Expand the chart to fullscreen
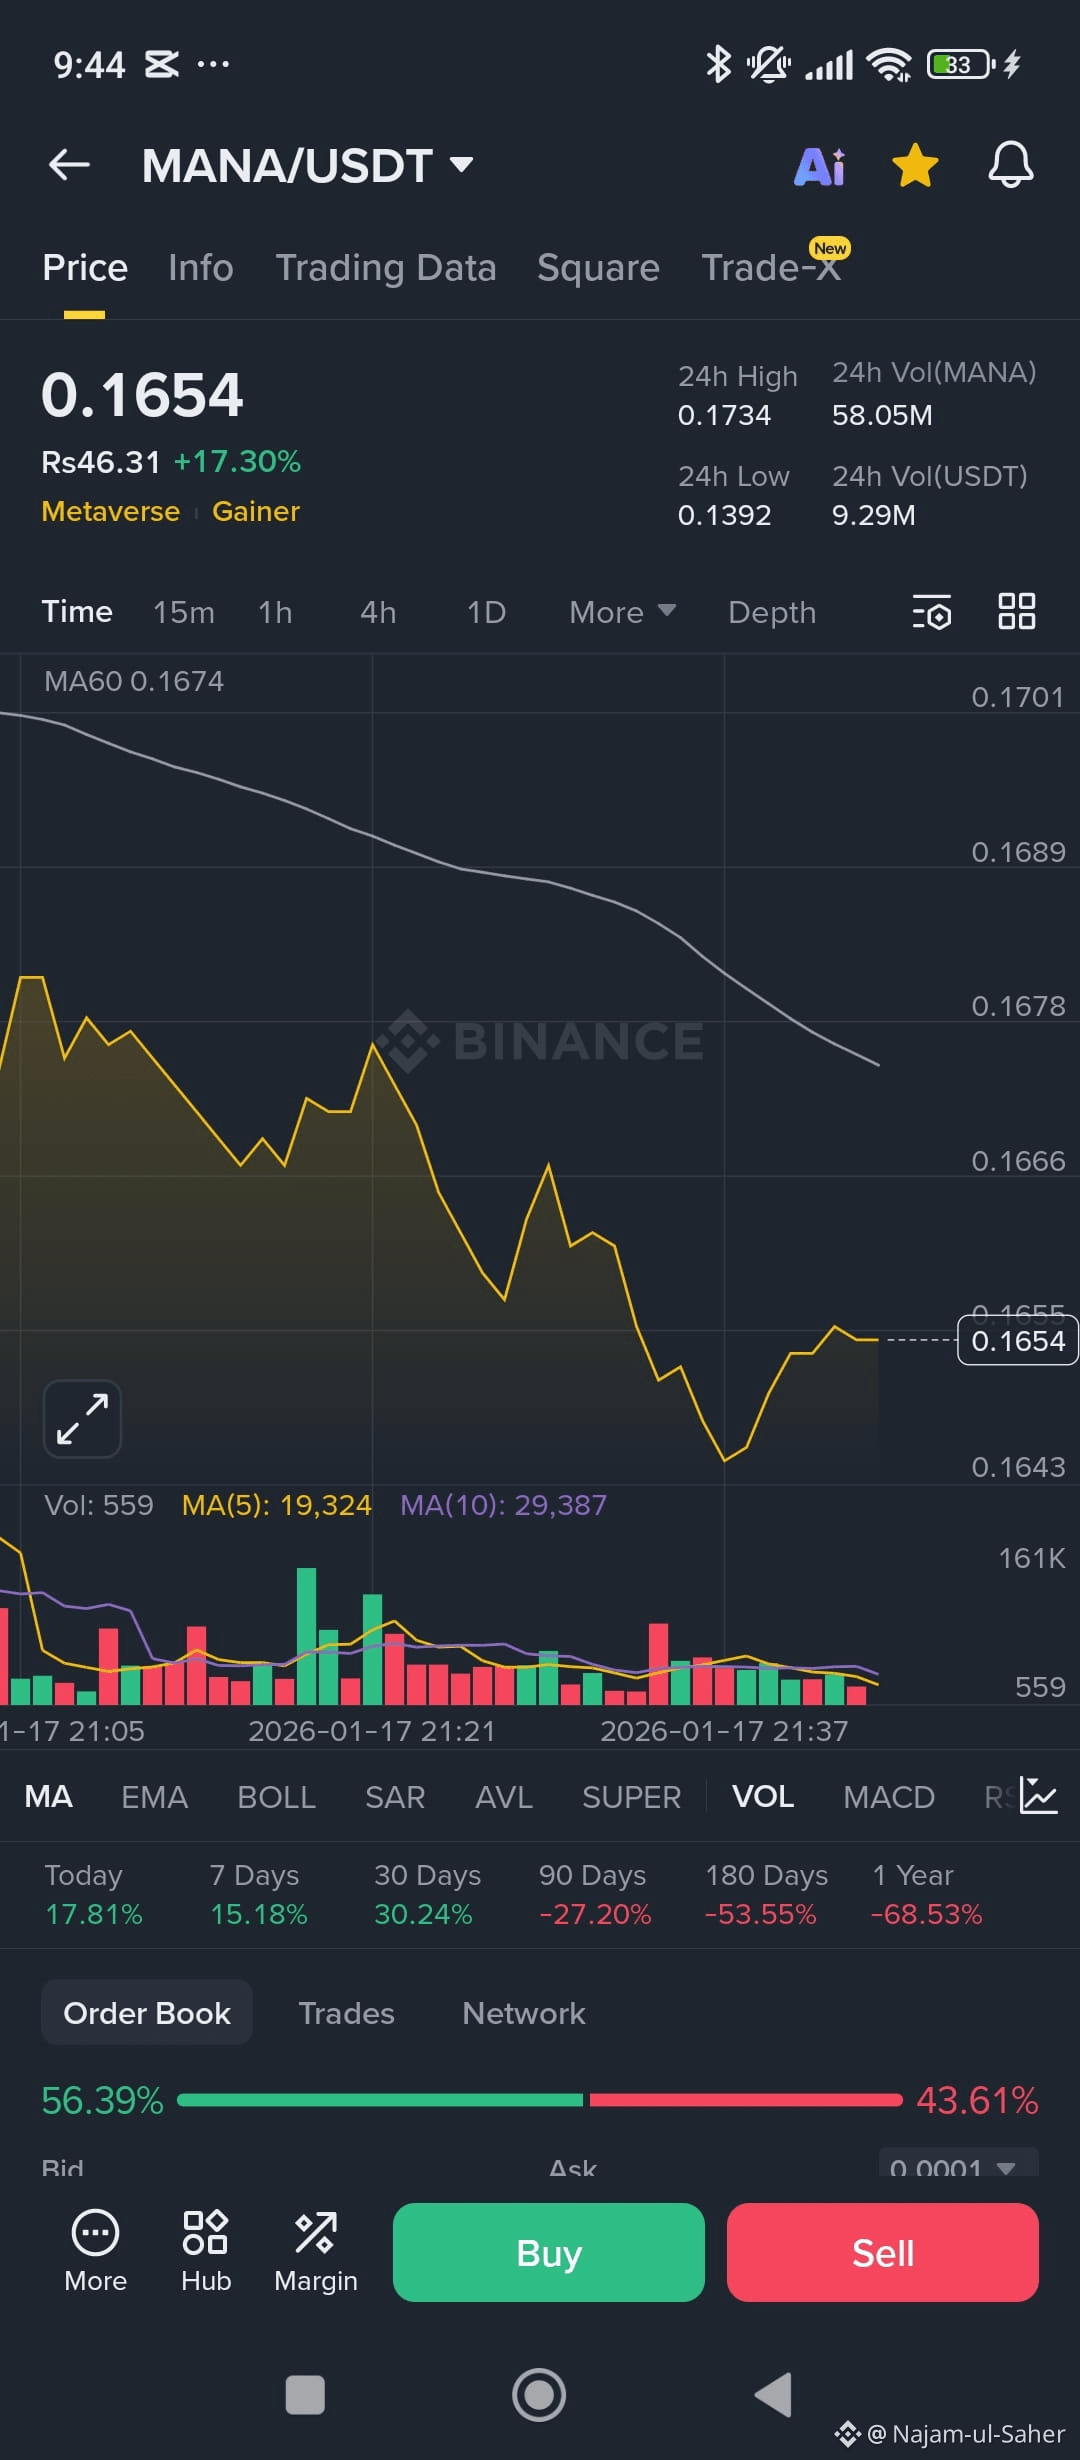1080x2460 pixels. pos(81,1418)
